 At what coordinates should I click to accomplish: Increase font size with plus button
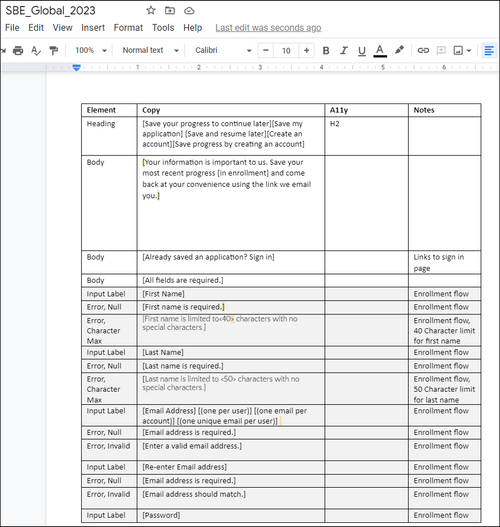click(x=306, y=50)
